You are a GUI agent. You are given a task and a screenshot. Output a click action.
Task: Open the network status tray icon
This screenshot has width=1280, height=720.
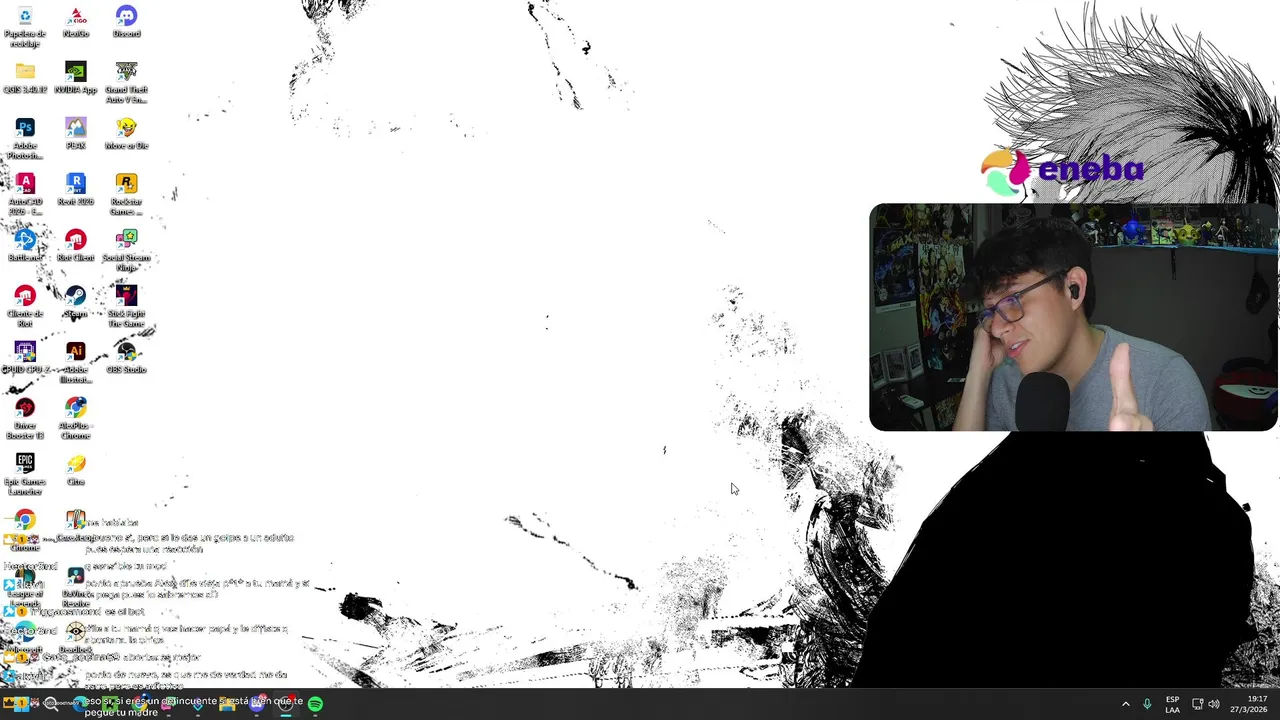point(1197,704)
